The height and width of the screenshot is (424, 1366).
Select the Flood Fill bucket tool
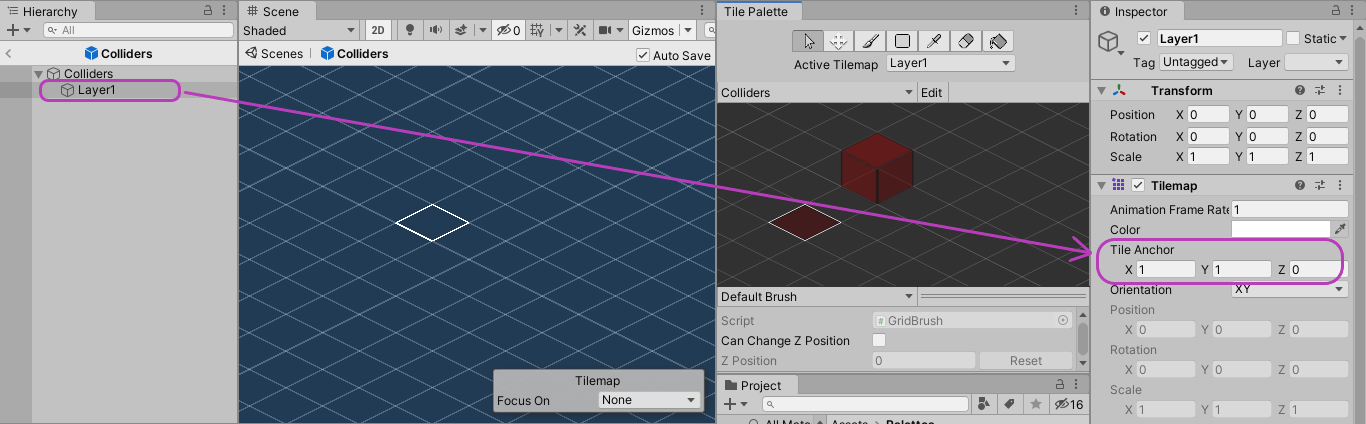997,41
